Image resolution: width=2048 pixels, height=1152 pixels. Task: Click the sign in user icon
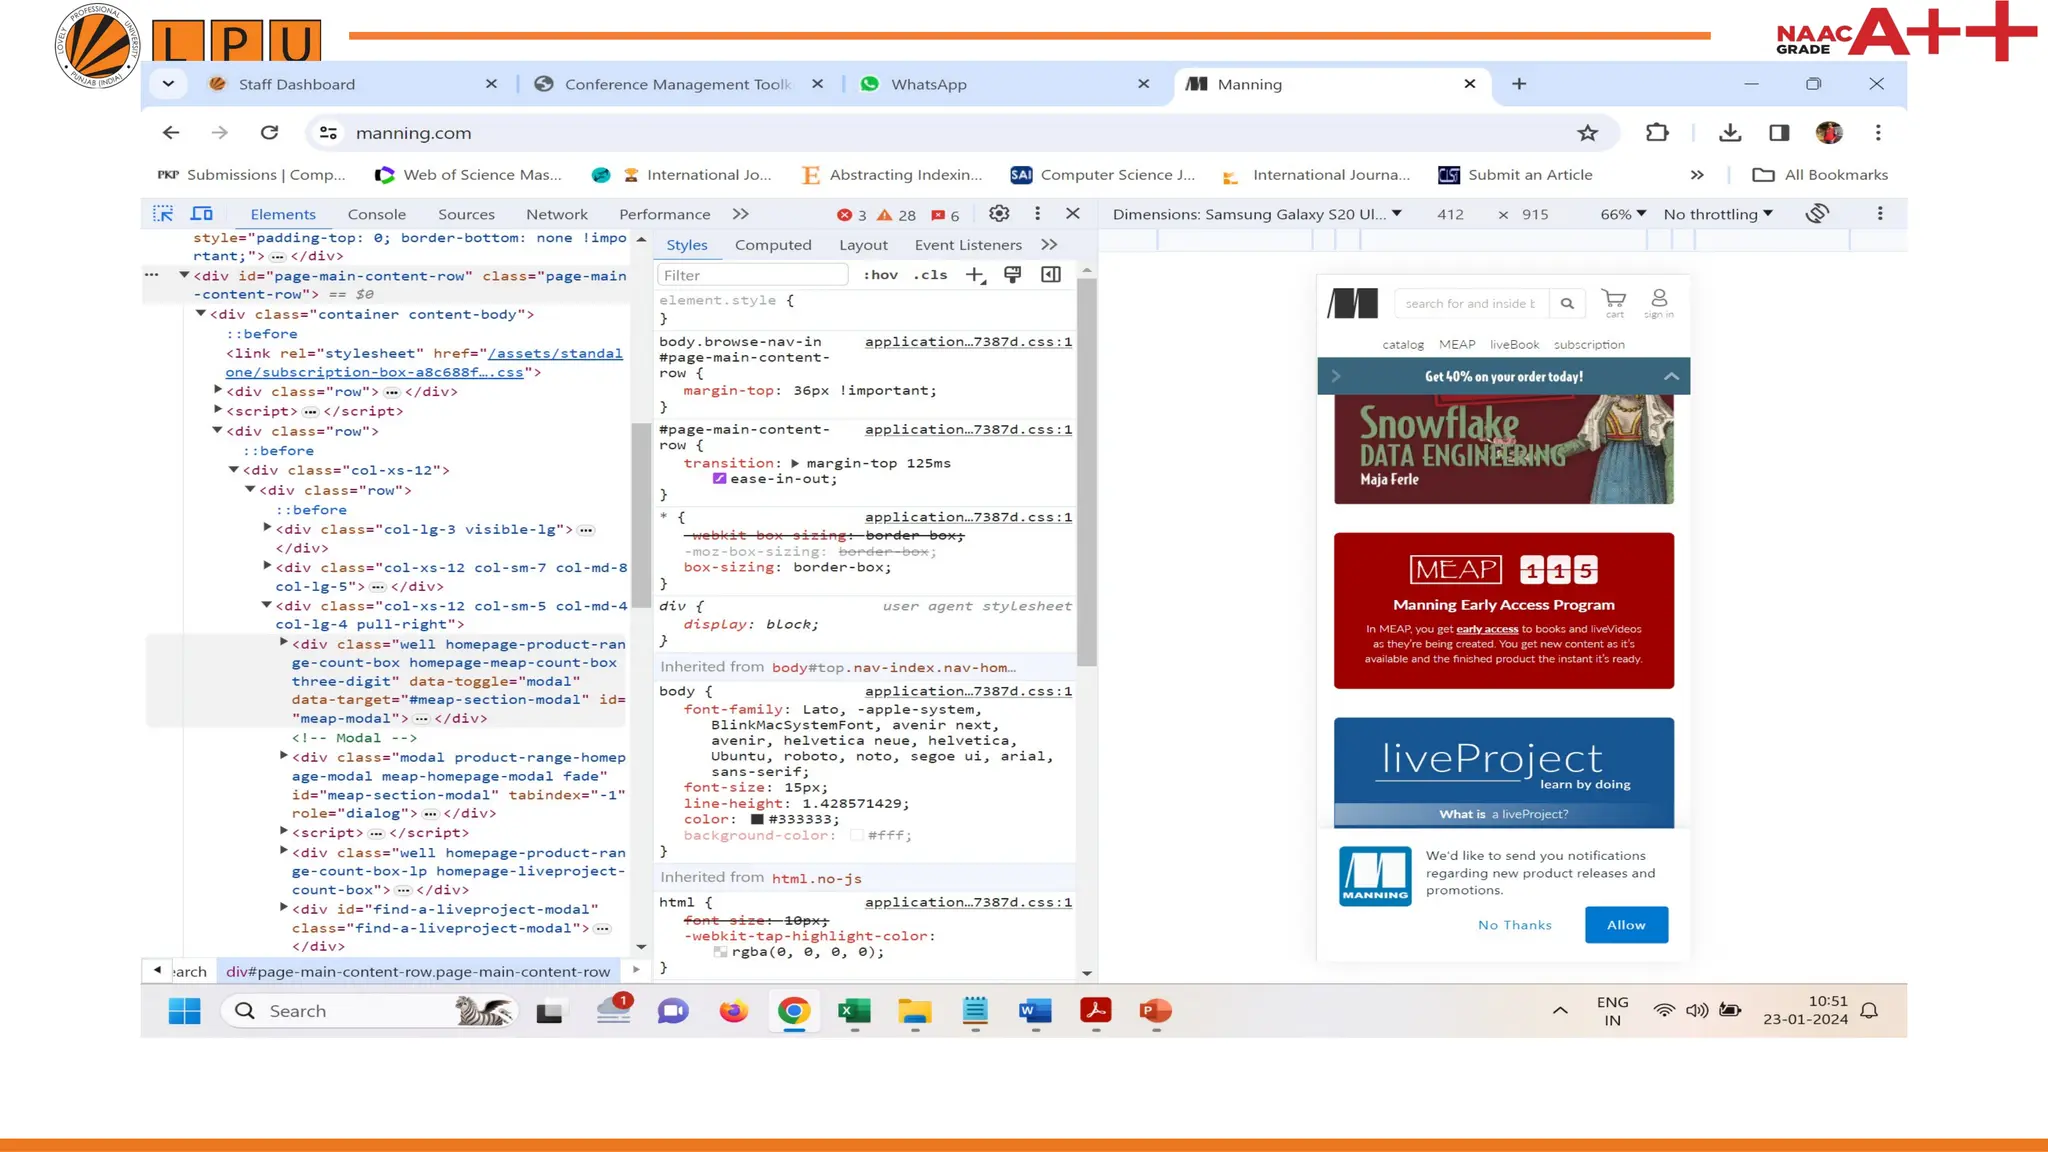pos(1659,299)
